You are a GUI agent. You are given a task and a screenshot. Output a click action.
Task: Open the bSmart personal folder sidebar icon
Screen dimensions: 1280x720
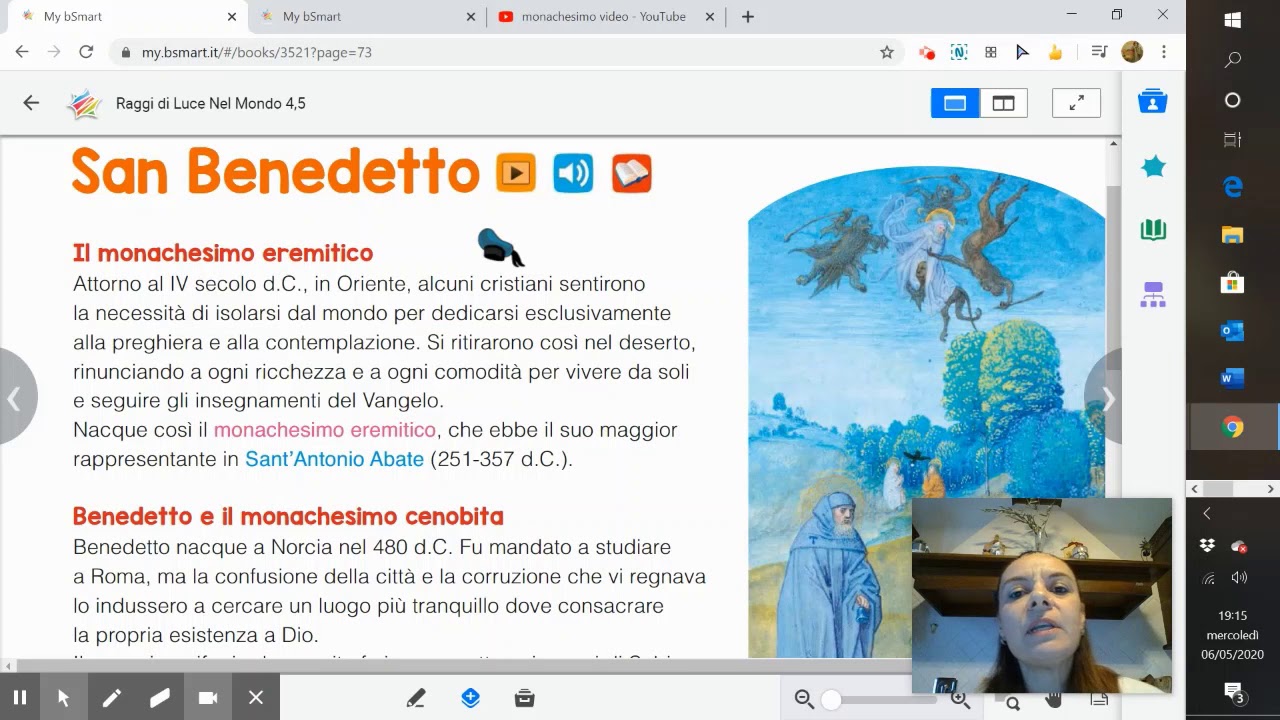[1153, 102]
